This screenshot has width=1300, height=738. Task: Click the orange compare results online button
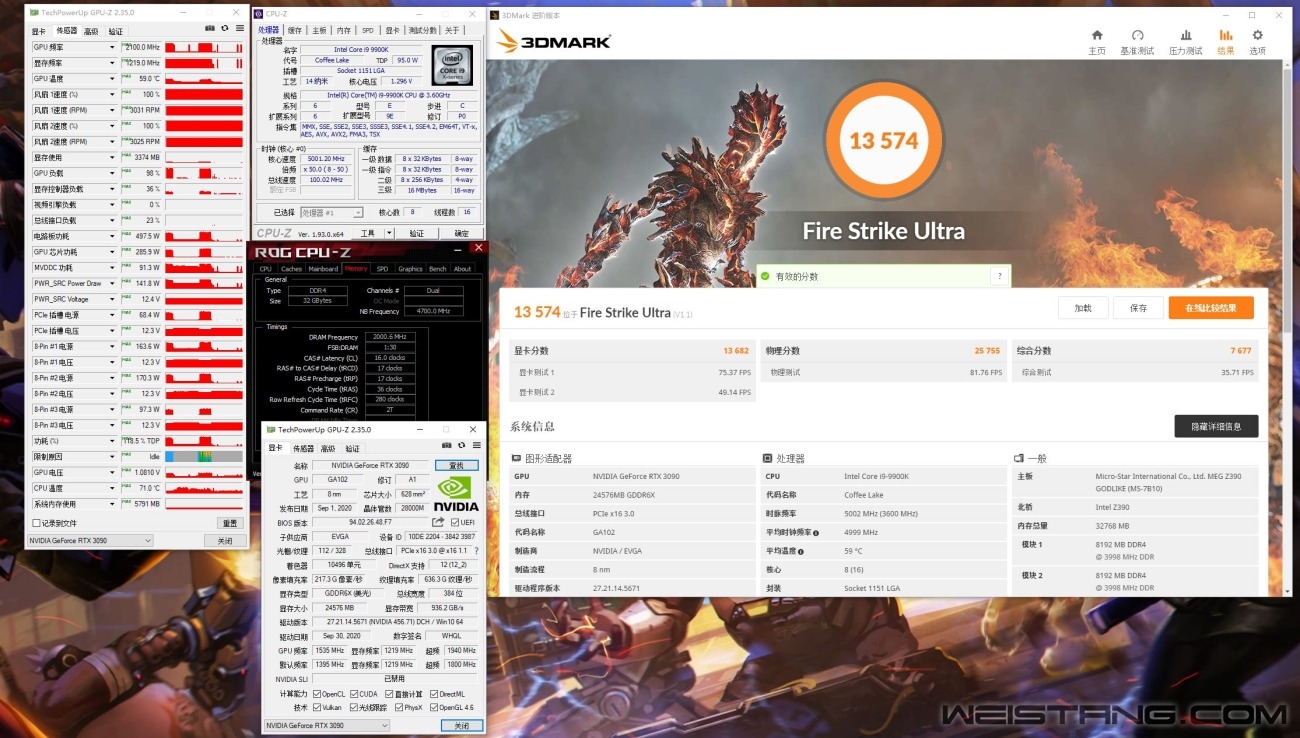[1210, 308]
